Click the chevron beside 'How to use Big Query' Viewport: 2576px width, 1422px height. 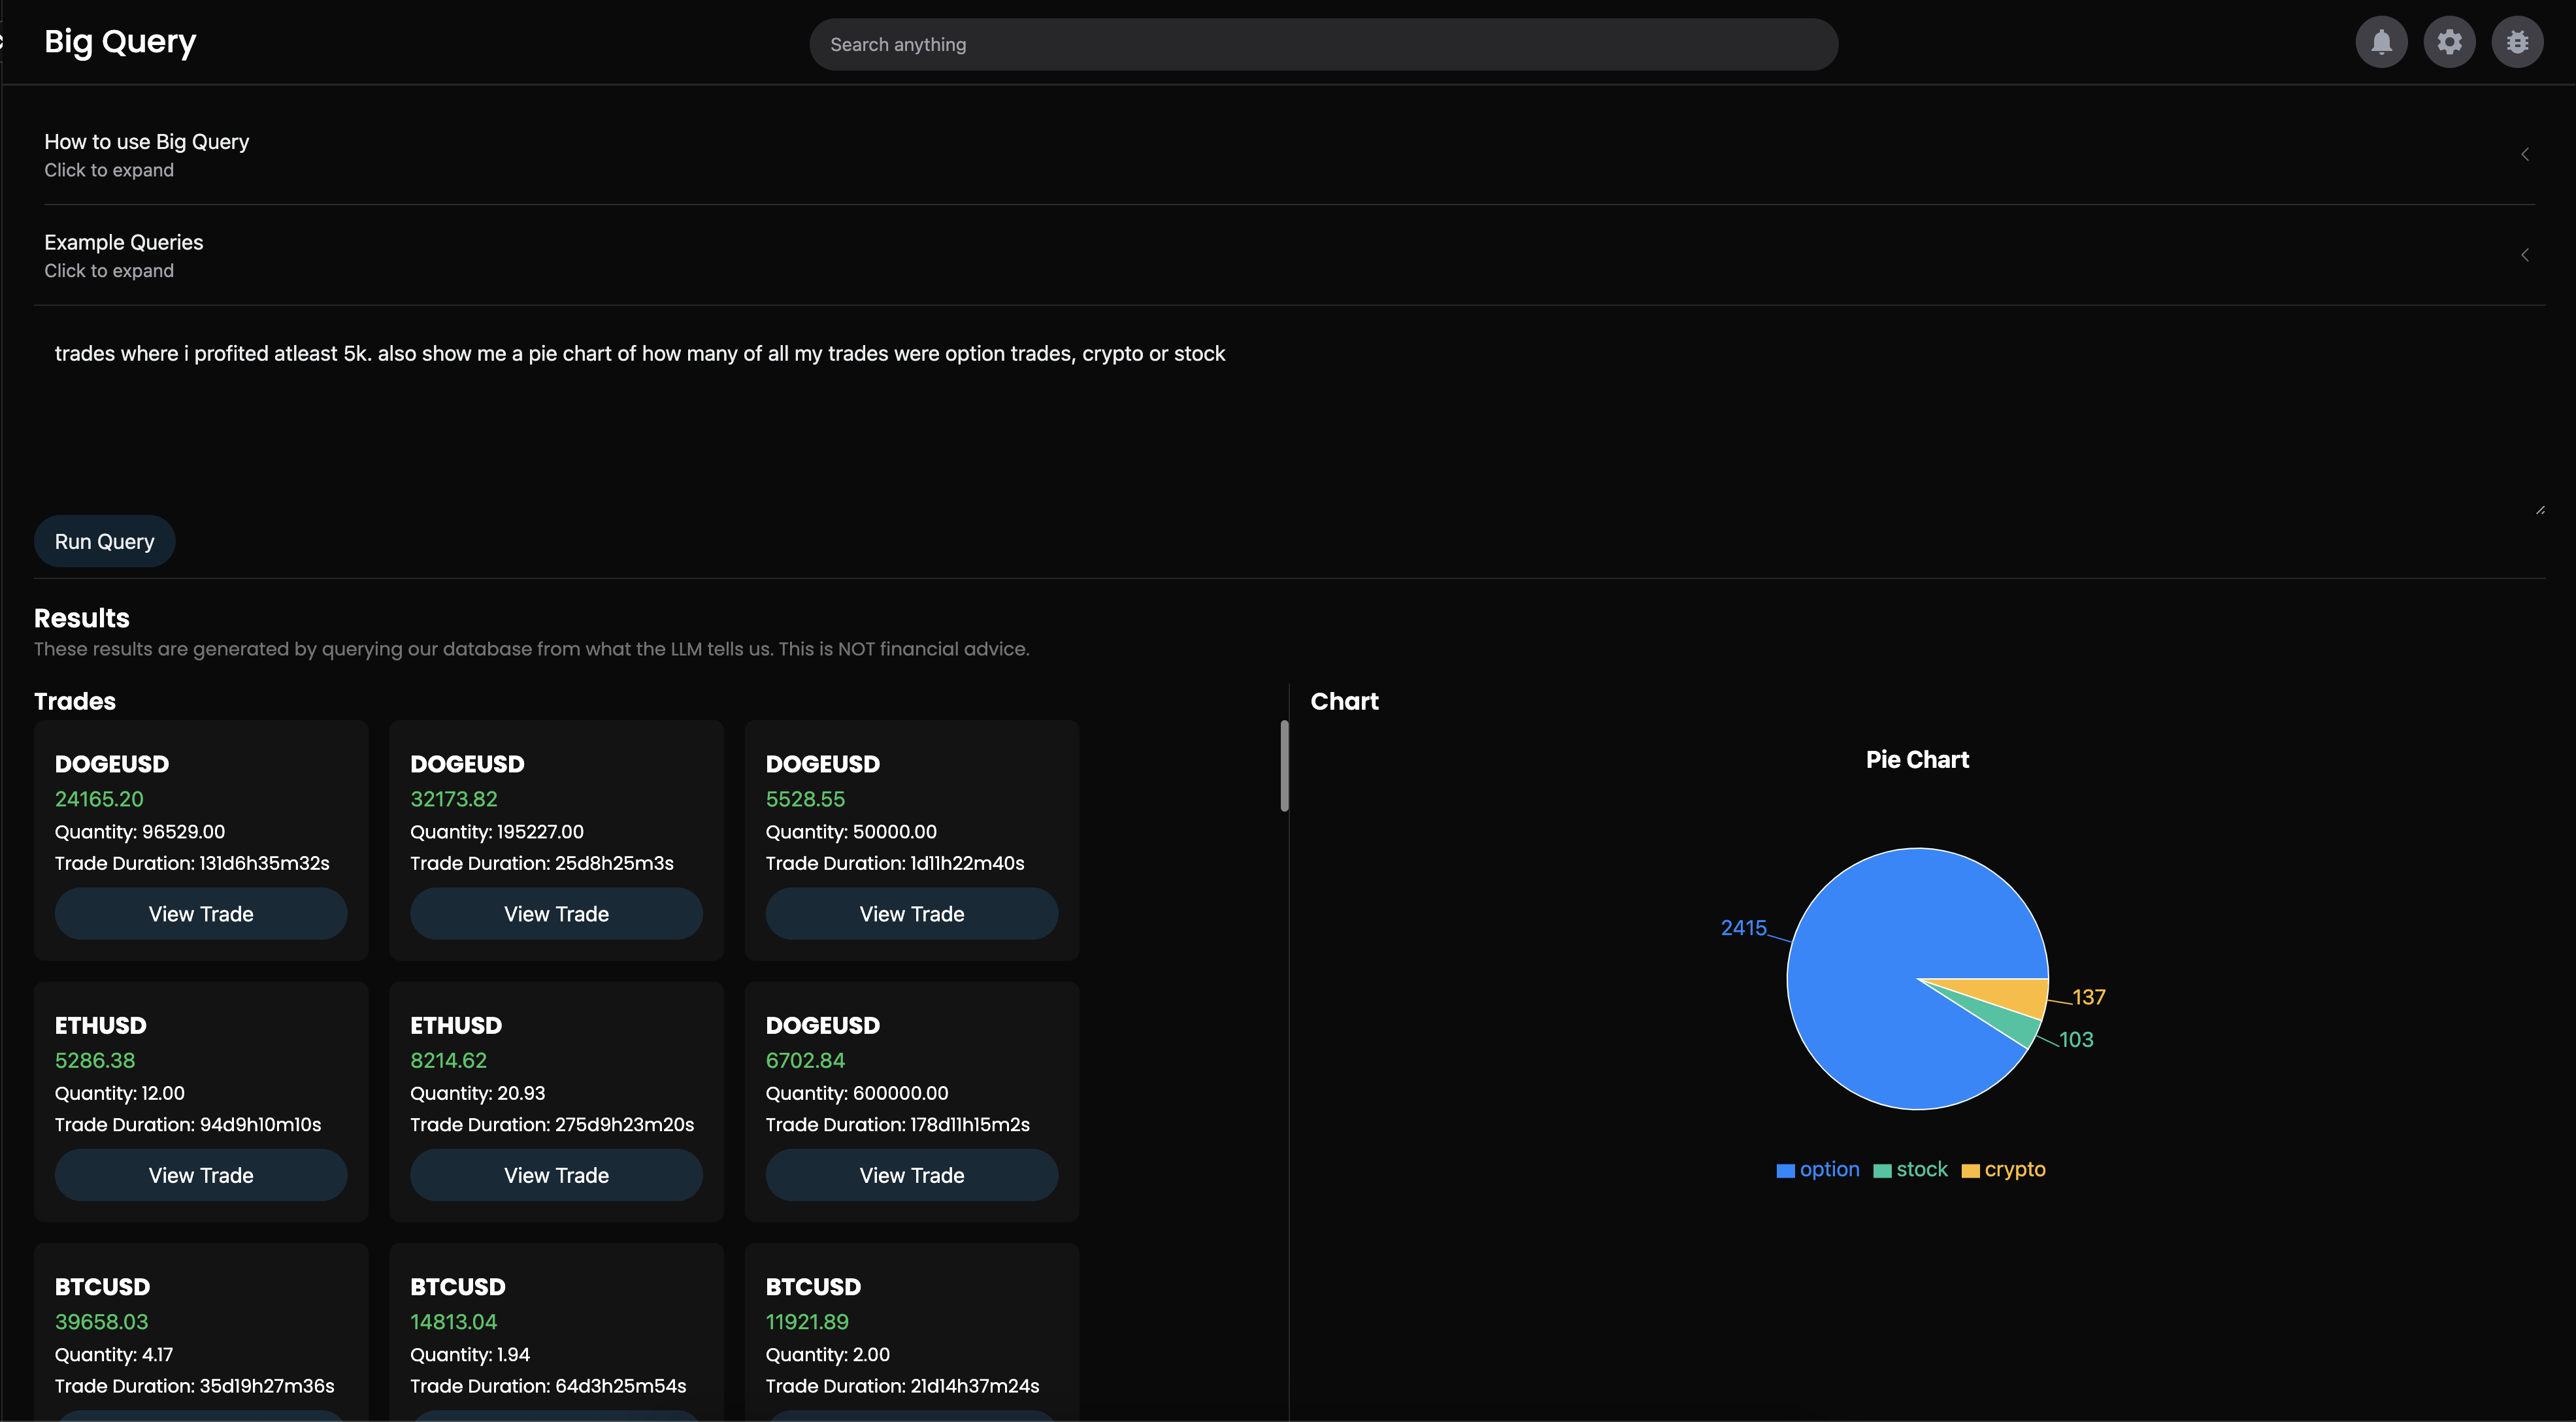2524,154
